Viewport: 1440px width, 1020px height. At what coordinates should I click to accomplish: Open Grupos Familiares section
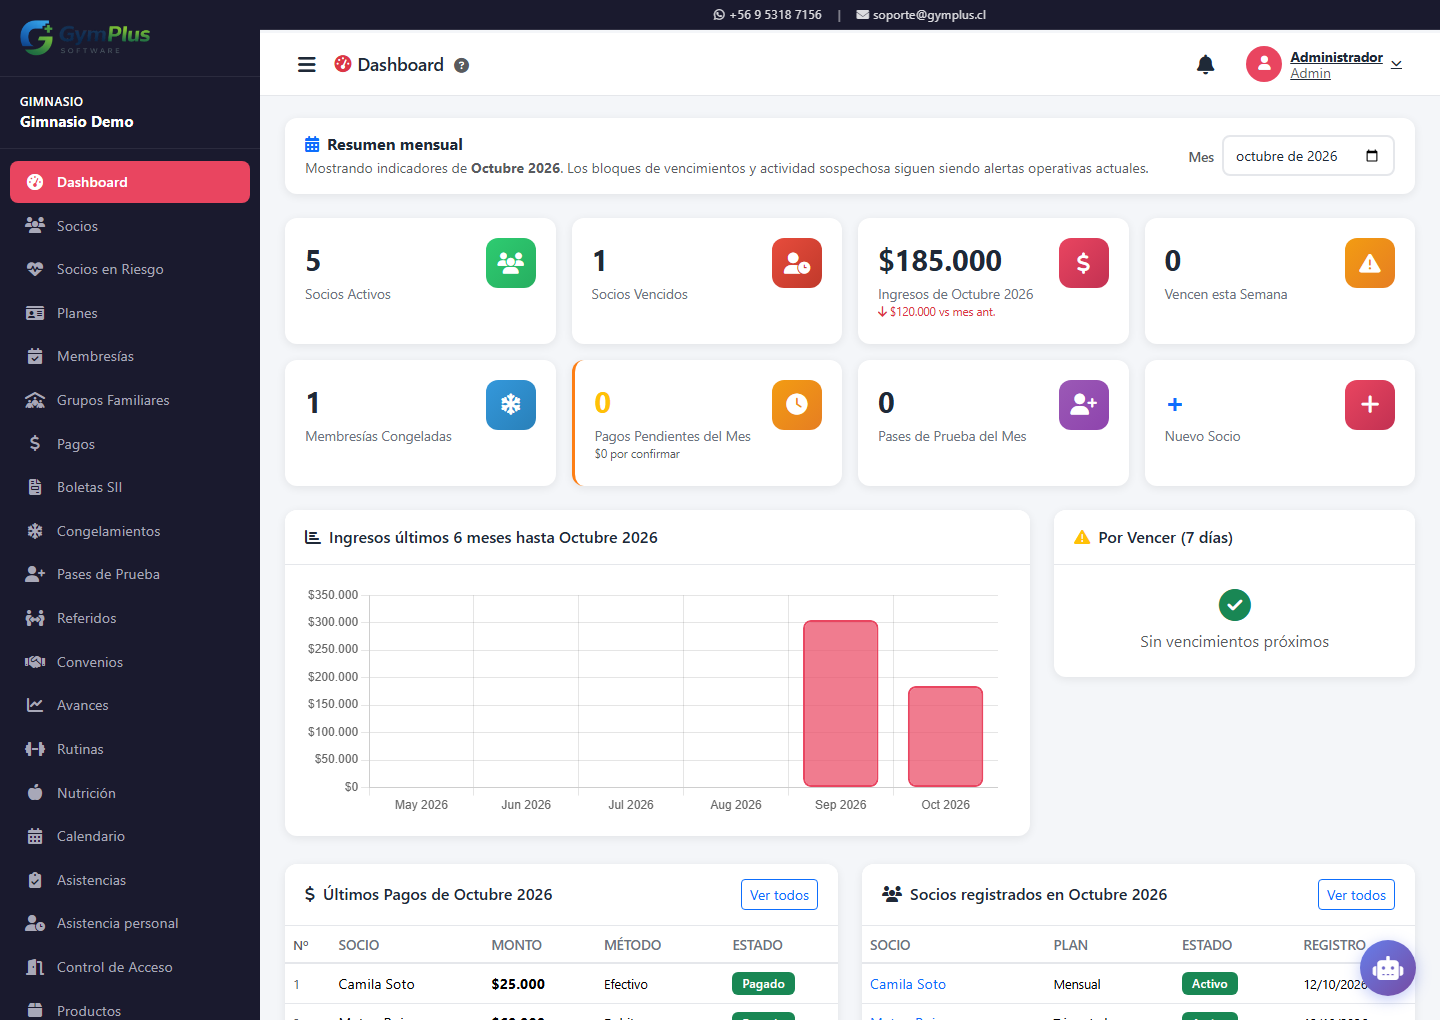click(x=130, y=400)
